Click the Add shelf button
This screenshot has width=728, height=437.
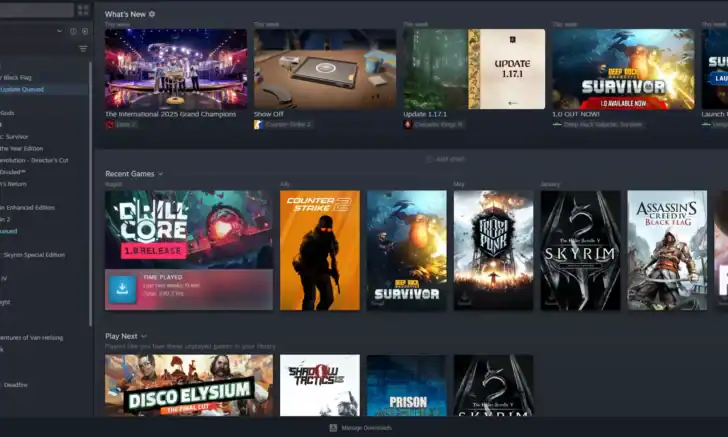(445, 159)
